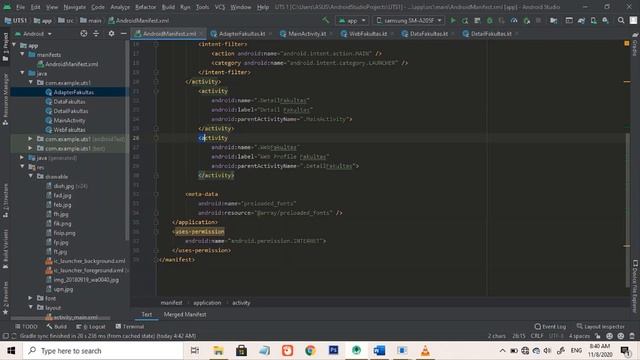
Task: Open the Refactor menu
Action: pos(146,7)
